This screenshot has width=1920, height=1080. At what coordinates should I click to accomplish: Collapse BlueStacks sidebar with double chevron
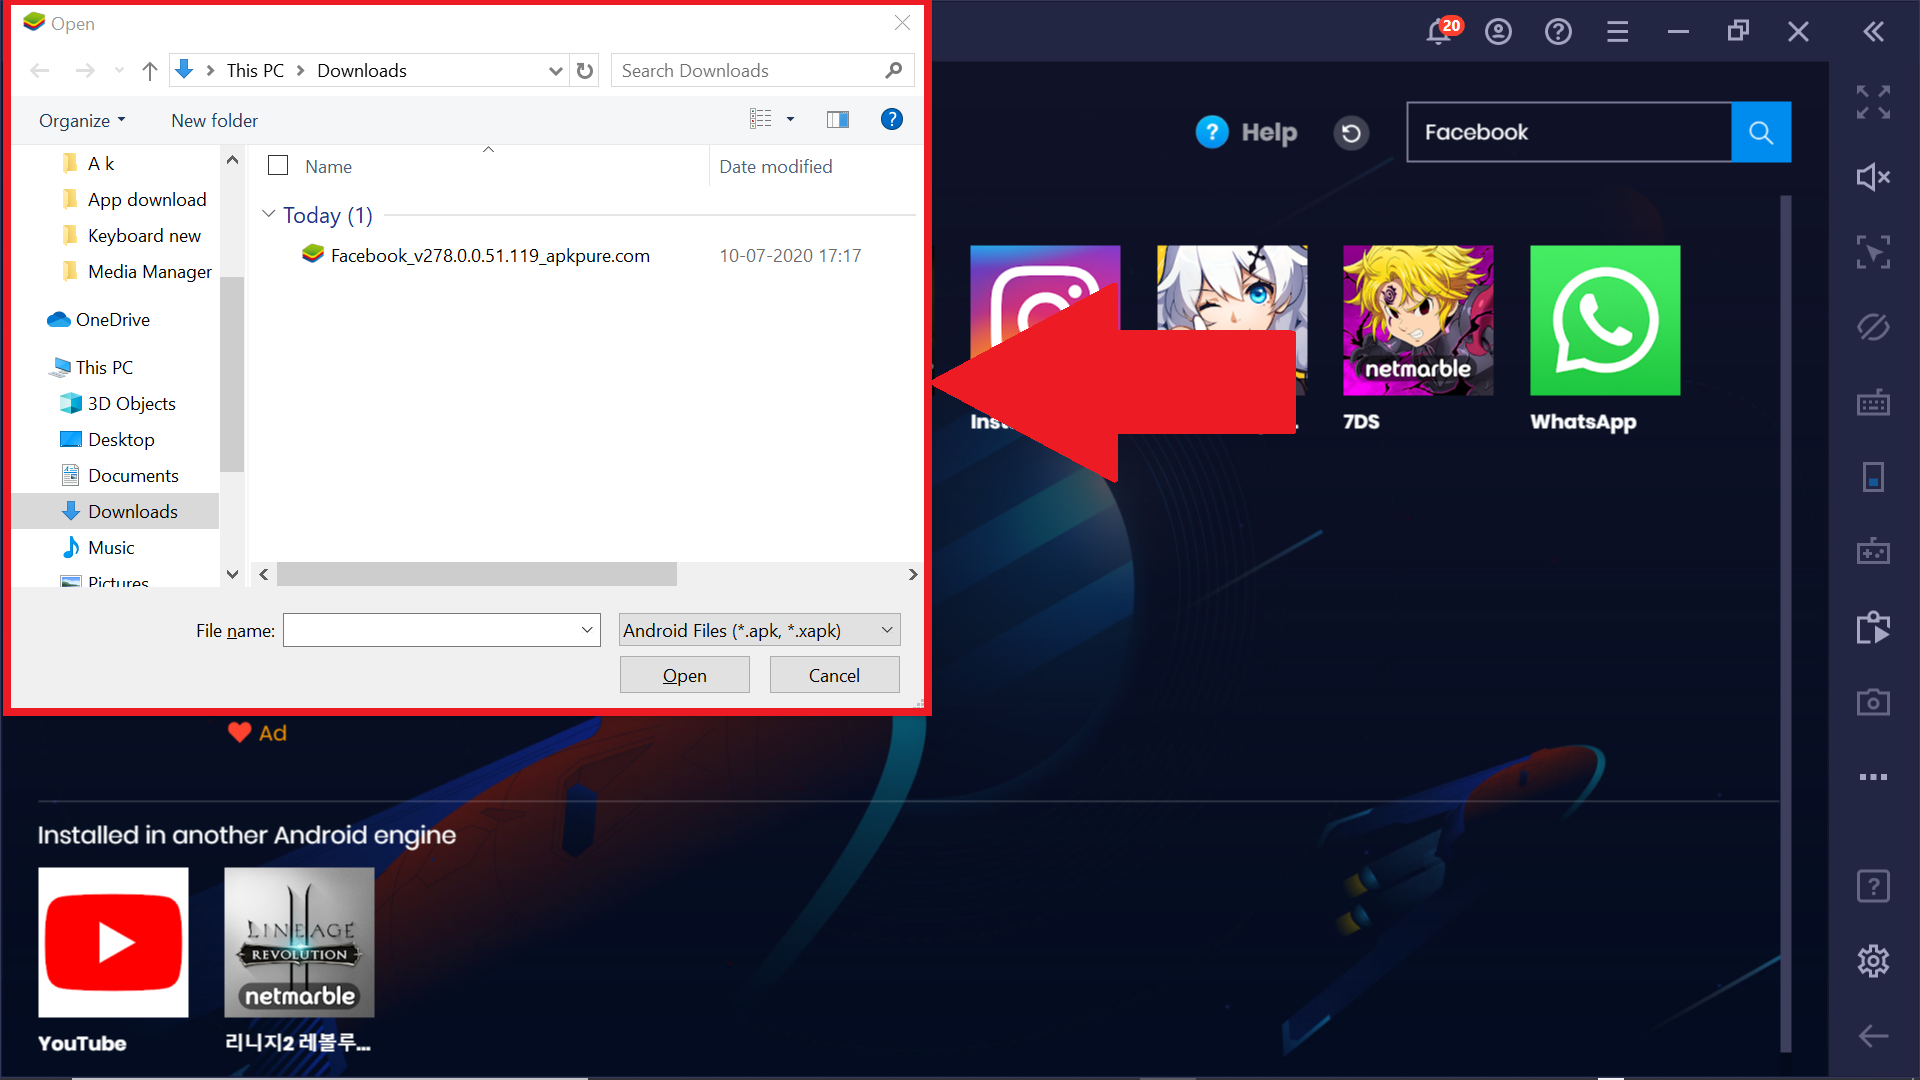(1874, 32)
